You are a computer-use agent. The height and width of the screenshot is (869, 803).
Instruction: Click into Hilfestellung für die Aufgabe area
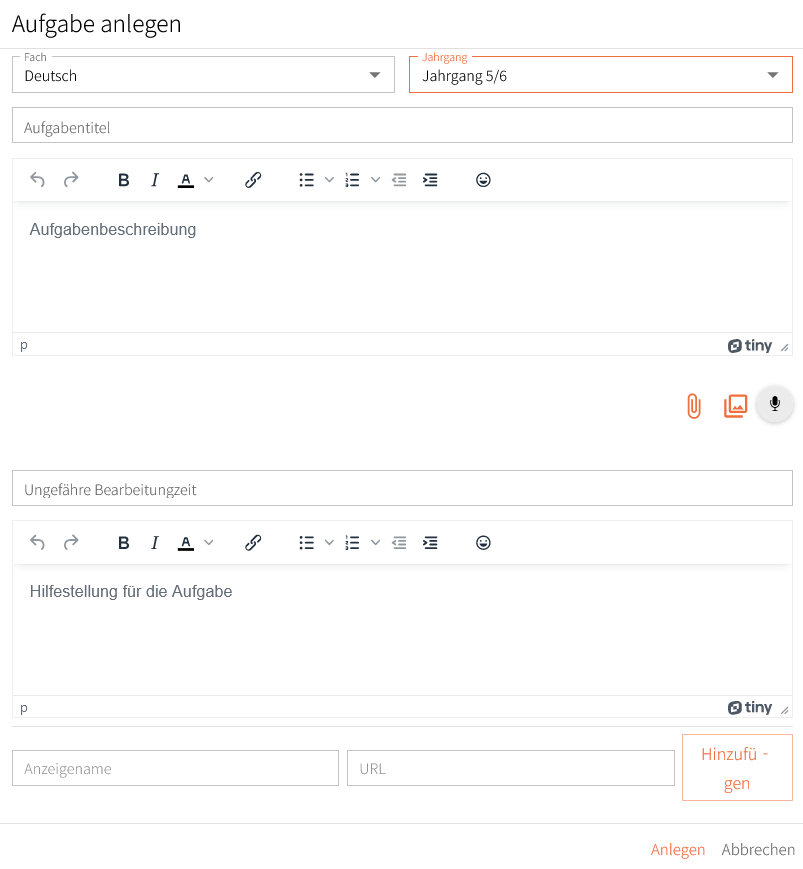click(x=402, y=630)
